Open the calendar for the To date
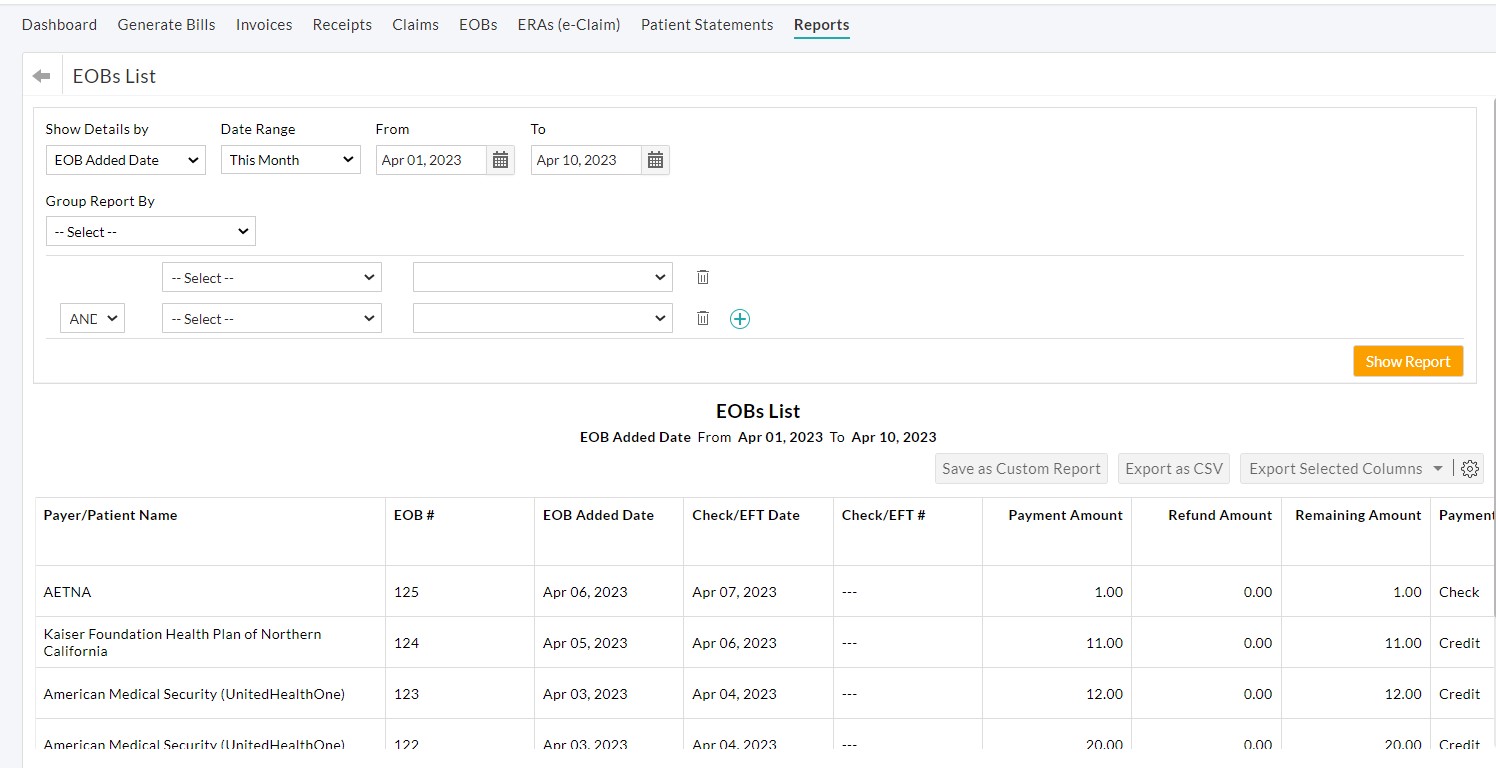Screen dimensions: 1496x768 tap(655, 159)
